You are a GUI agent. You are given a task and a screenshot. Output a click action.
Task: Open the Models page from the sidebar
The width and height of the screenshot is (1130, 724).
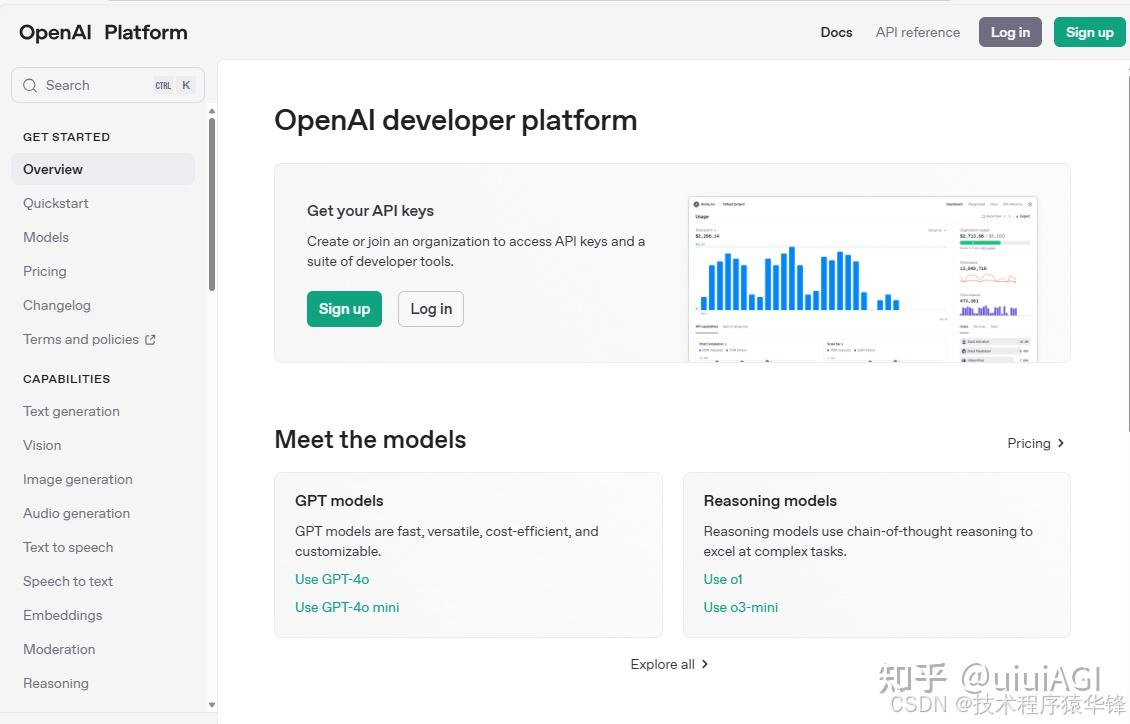pos(46,237)
